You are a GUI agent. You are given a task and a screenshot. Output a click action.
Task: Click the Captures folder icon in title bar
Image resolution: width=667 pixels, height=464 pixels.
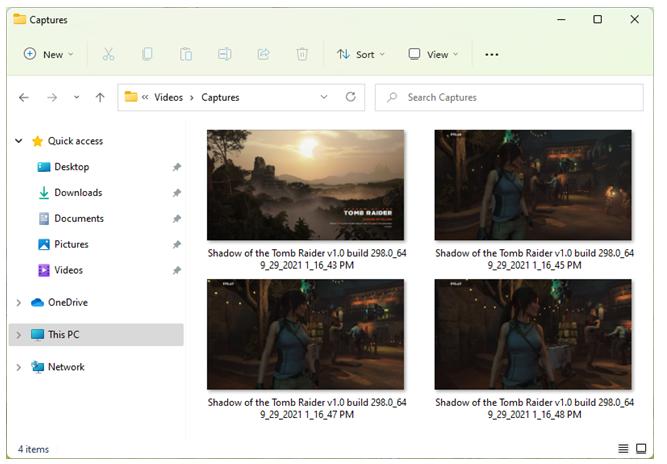click(x=20, y=19)
